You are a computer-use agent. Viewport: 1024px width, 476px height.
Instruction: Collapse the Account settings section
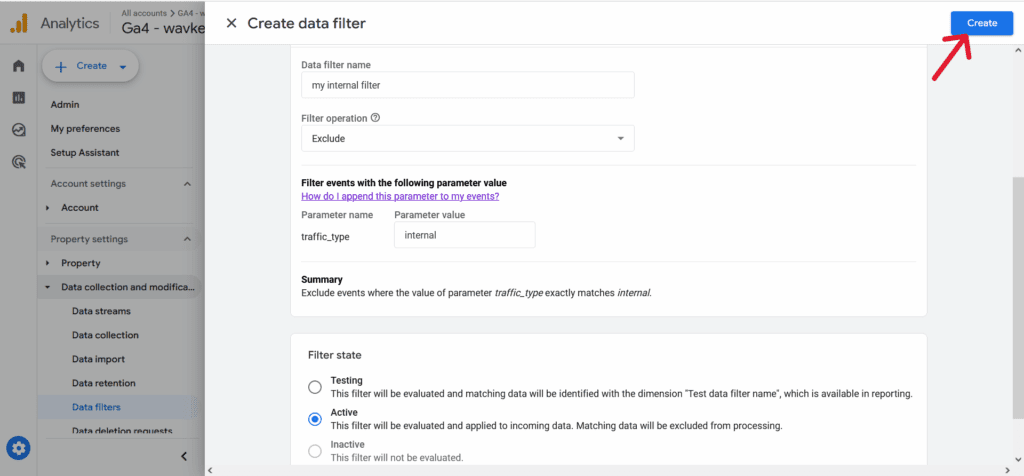[187, 184]
